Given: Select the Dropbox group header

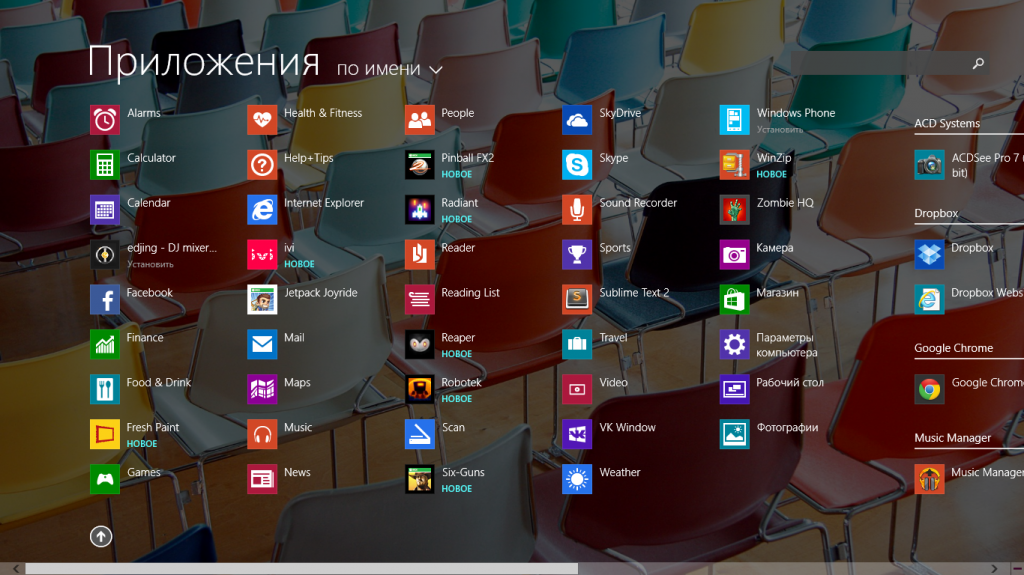Looking at the screenshot, I should click(936, 213).
